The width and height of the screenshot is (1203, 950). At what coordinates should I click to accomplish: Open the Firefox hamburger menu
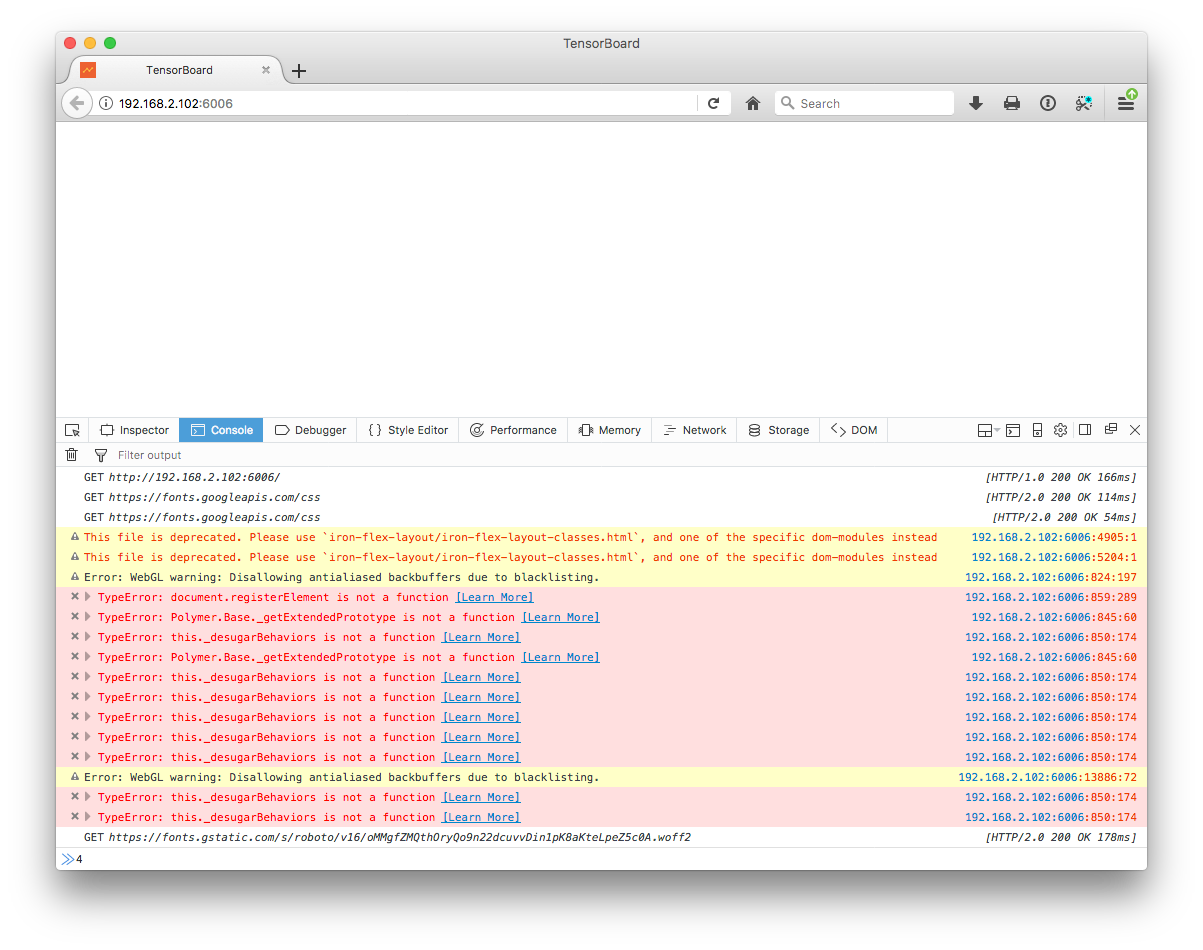coord(1126,102)
